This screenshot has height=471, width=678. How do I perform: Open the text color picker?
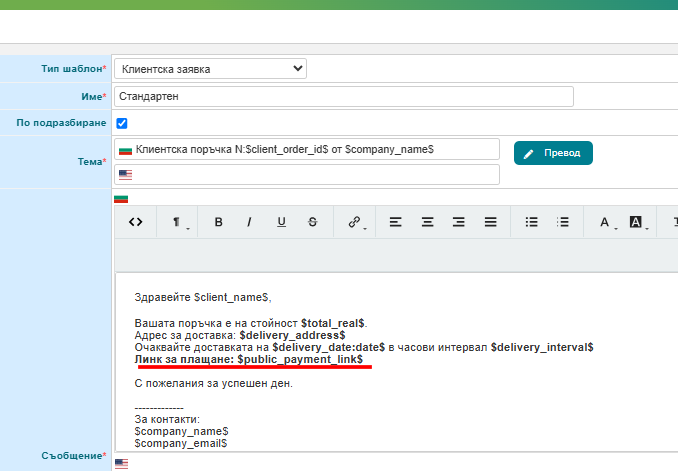(x=606, y=222)
